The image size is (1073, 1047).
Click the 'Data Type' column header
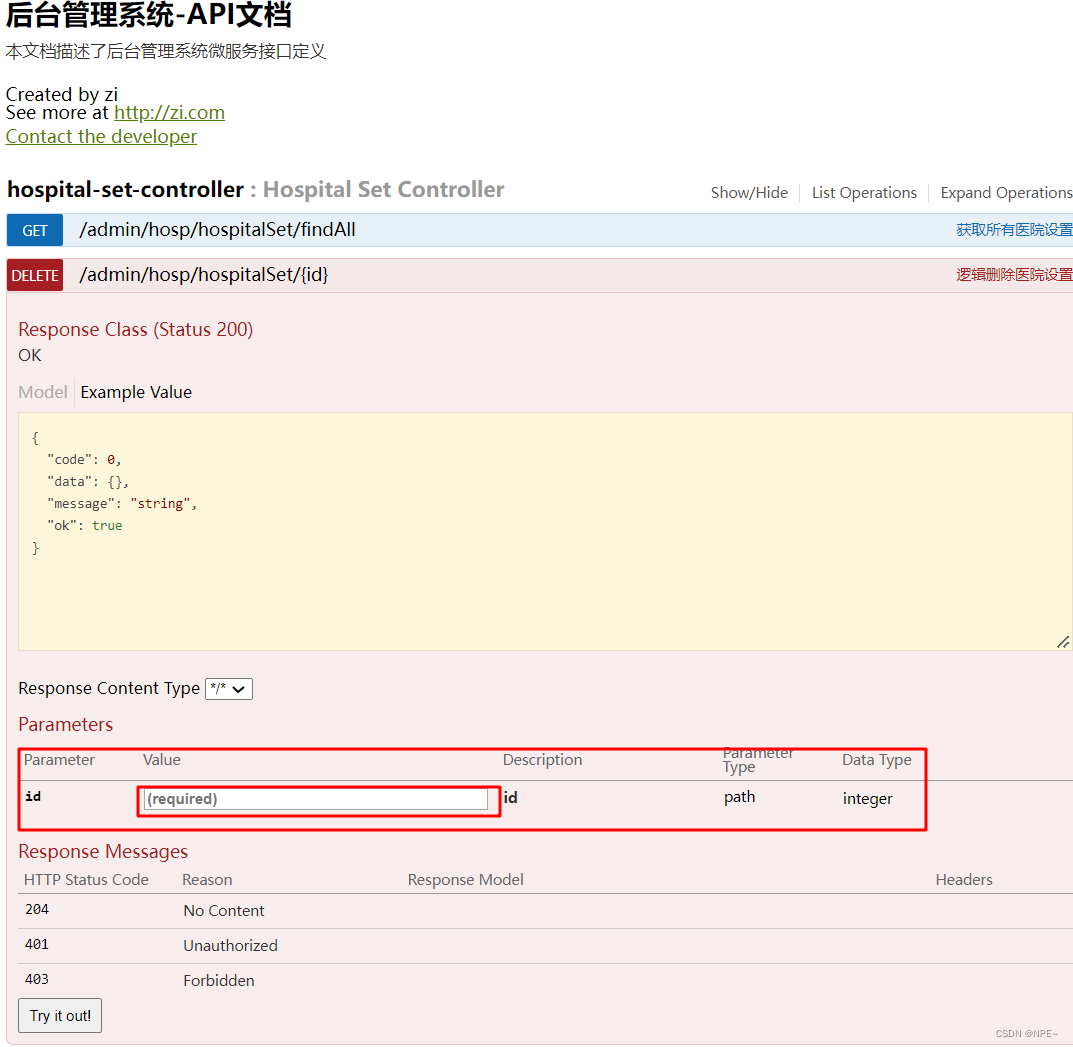click(x=877, y=760)
